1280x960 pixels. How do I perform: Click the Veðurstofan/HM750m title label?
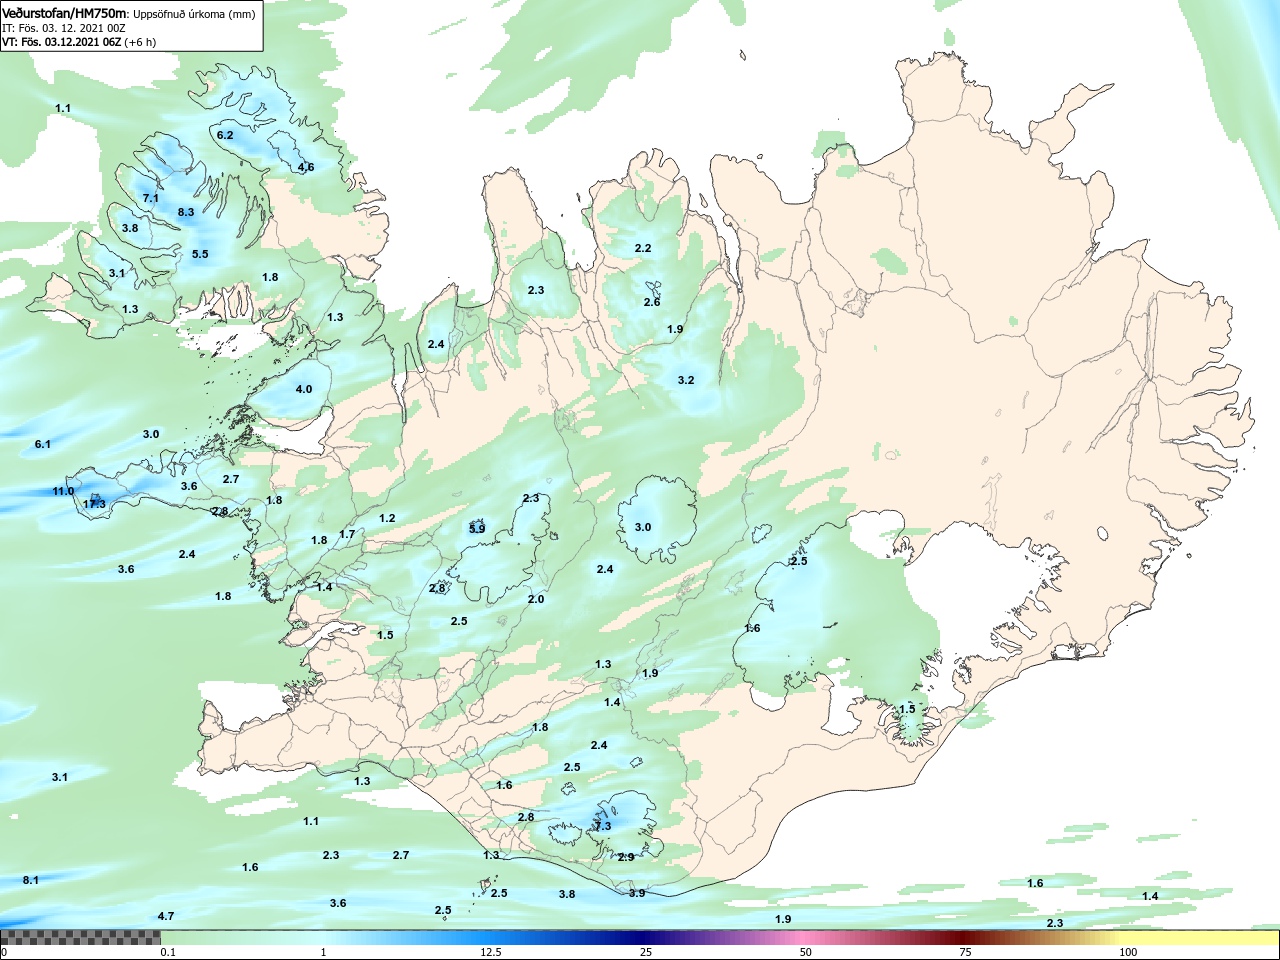click(65, 13)
